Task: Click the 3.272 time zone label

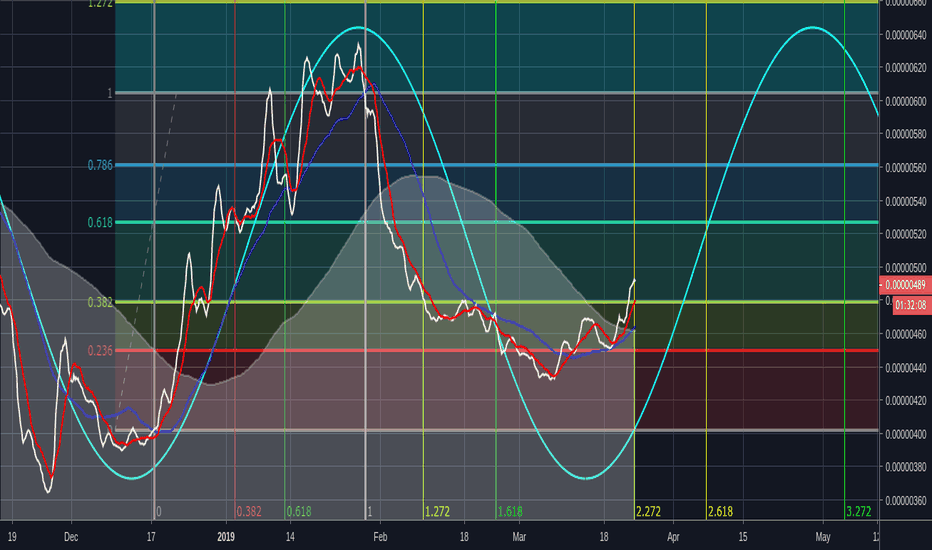Action: click(858, 511)
